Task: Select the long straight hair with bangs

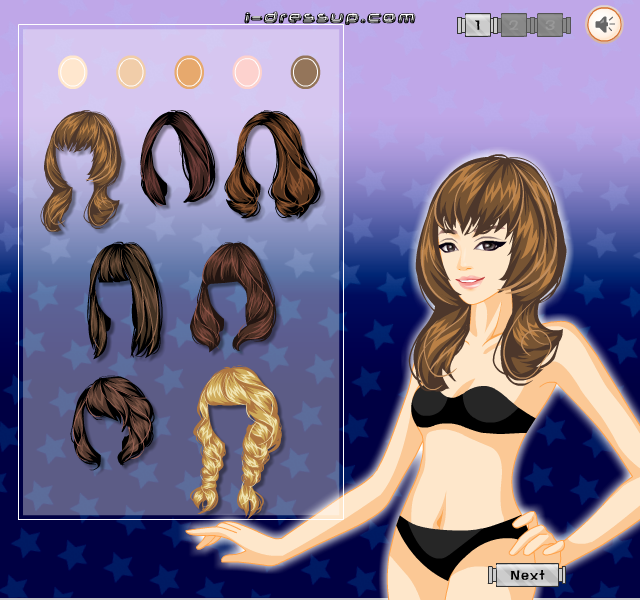Action: tap(125, 300)
